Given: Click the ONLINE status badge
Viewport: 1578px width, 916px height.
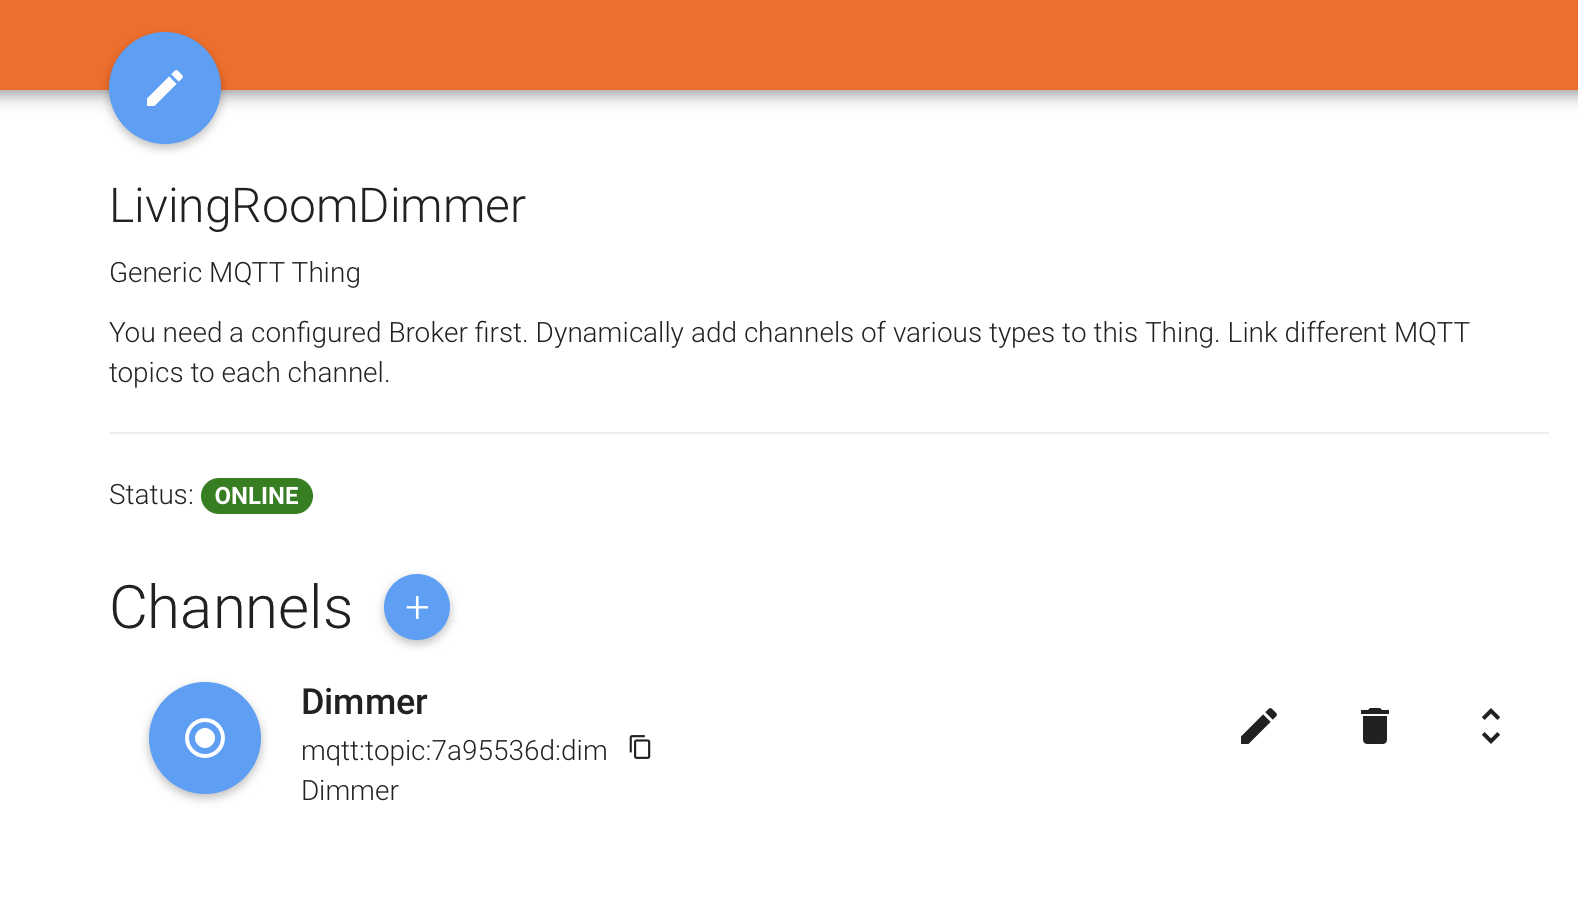Looking at the screenshot, I should pos(257,496).
